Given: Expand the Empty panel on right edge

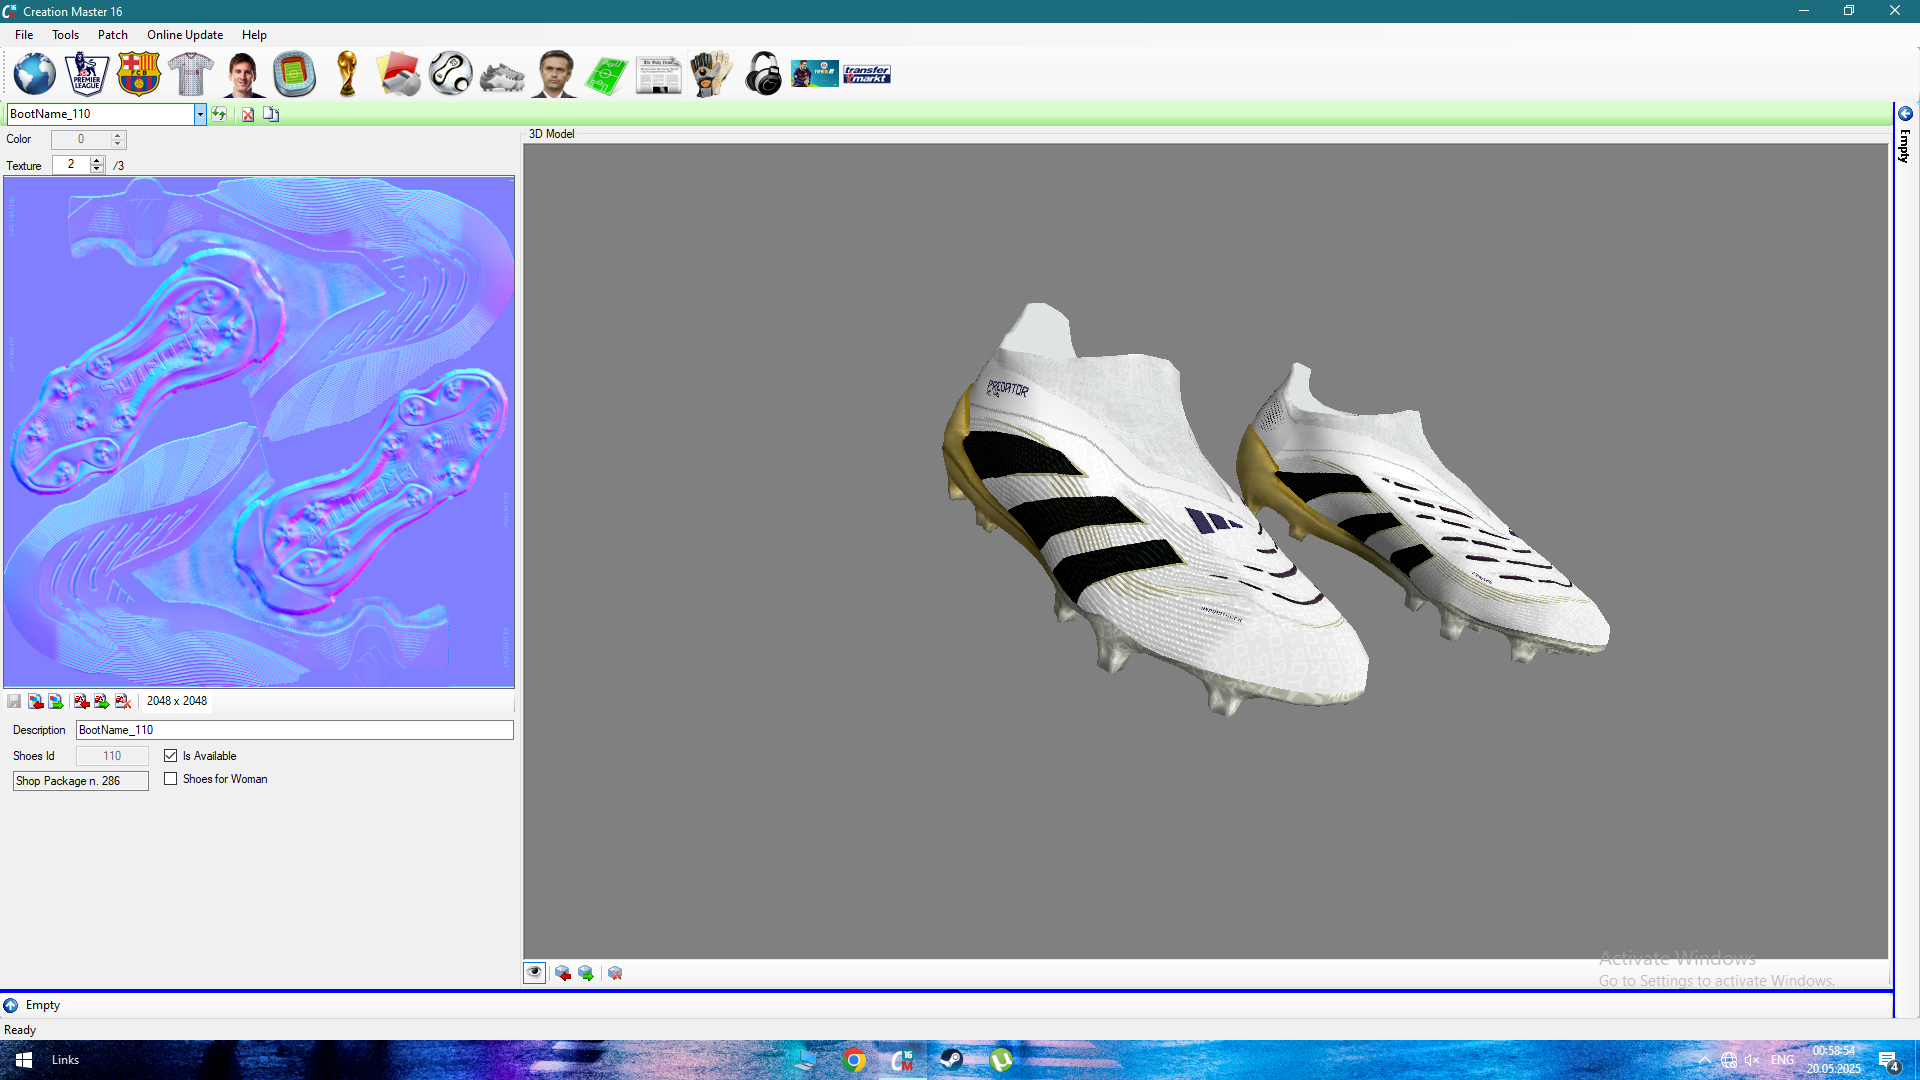Looking at the screenshot, I should [1906, 114].
